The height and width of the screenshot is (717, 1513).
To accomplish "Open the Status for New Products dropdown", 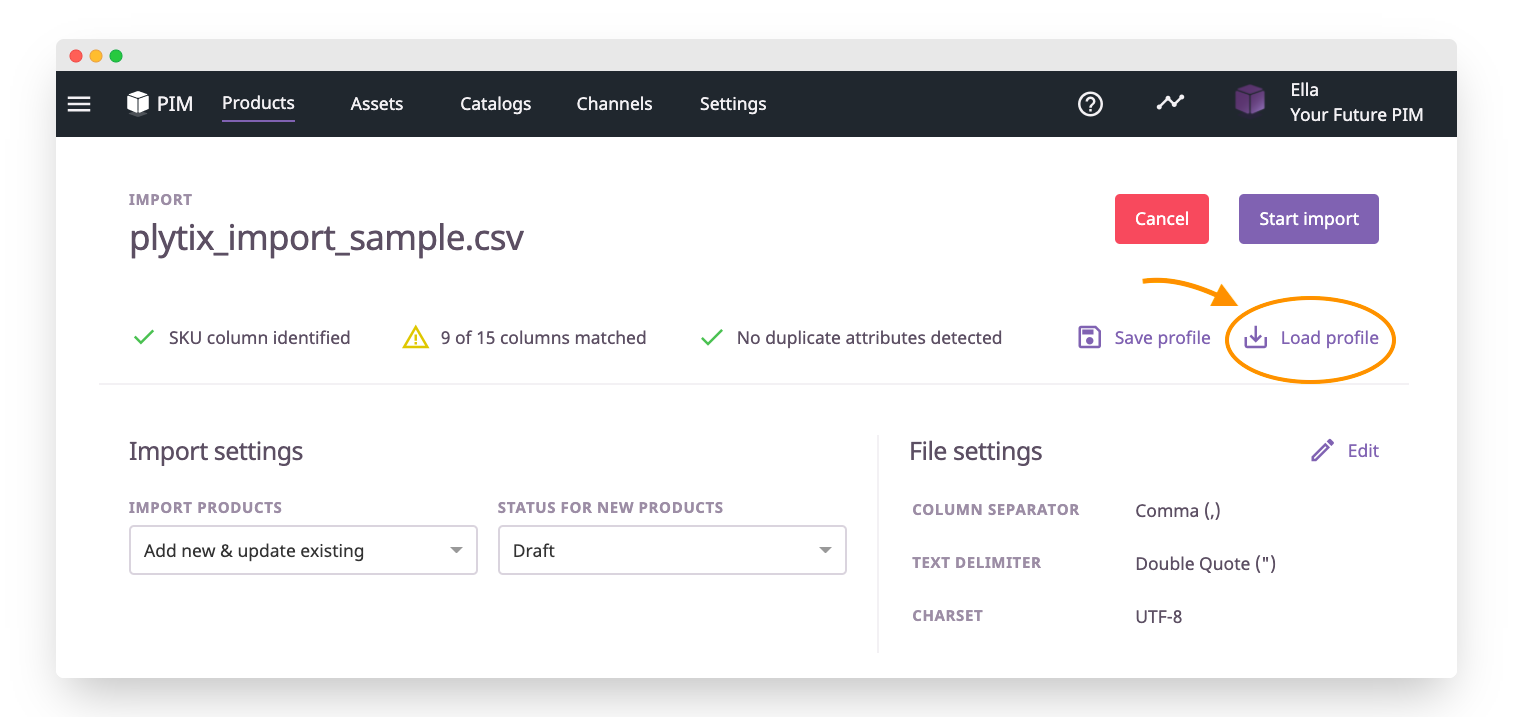I will (672, 551).
